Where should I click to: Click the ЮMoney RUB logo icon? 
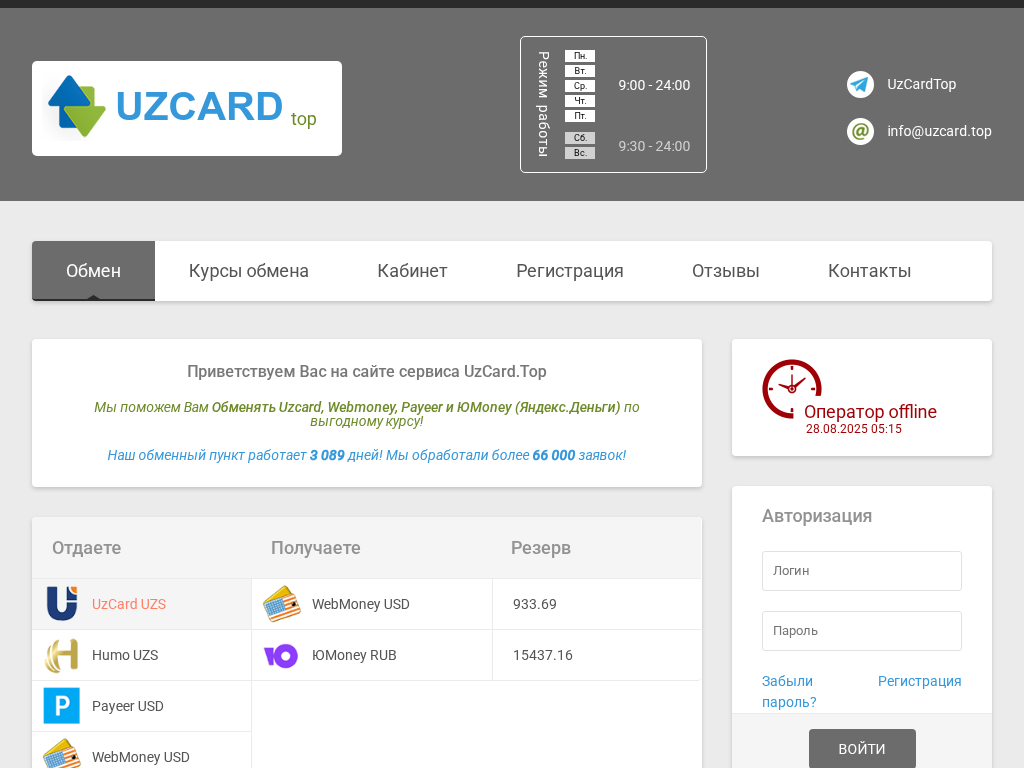click(x=281, y=656)
